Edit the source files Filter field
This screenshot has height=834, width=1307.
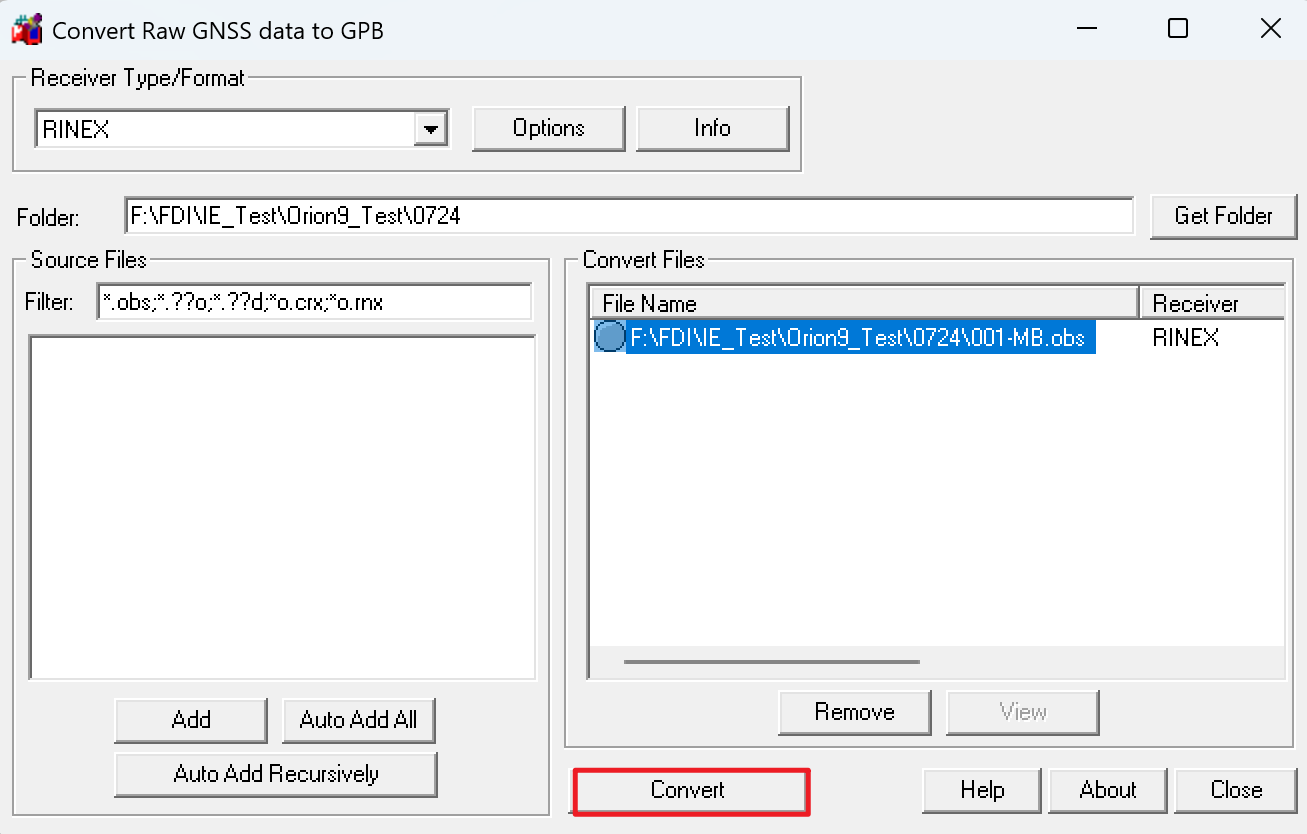pyautogui.click(x=314, y=302)
